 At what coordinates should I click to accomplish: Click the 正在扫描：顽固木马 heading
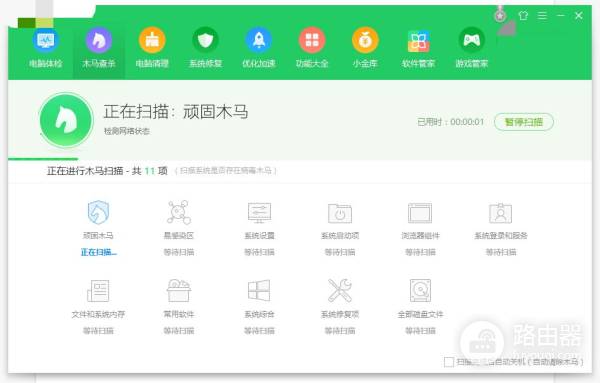[x=176, y=112]
